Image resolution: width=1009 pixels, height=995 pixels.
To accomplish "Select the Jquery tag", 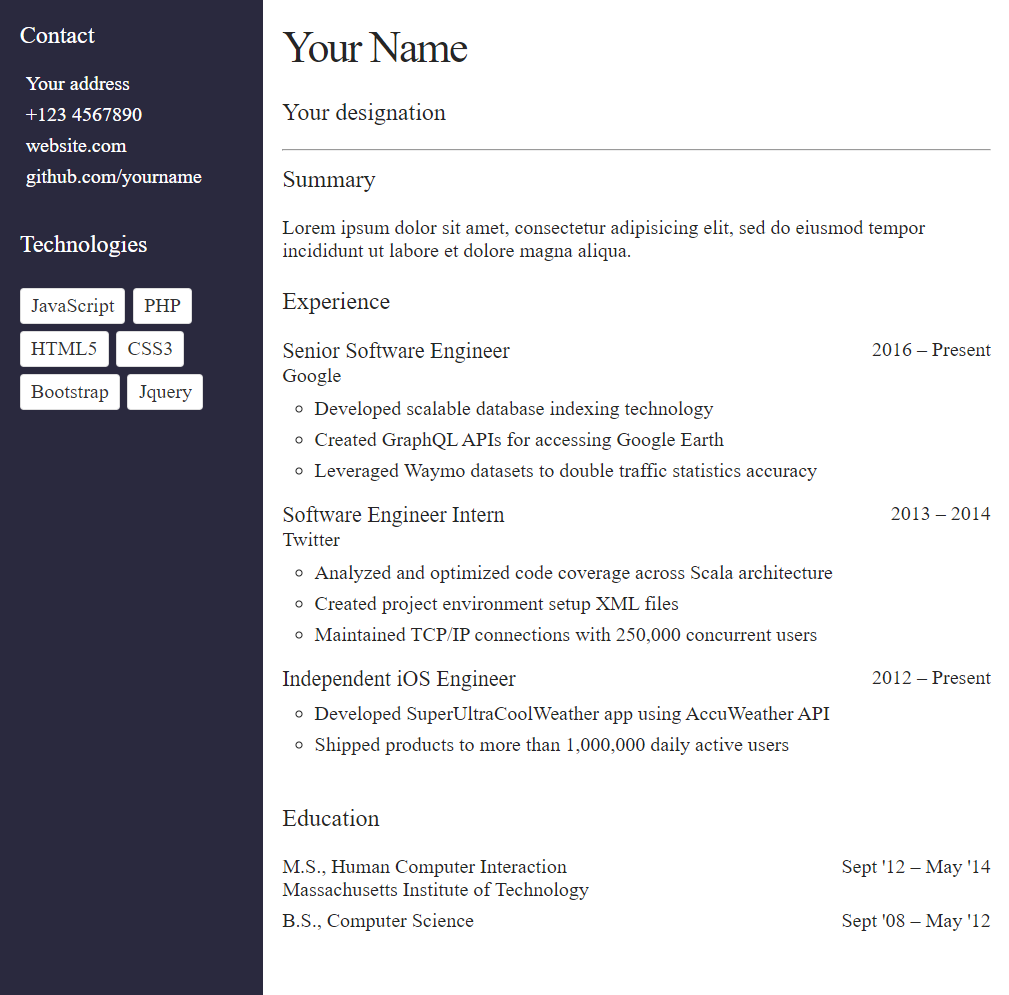I will (165, 392).
